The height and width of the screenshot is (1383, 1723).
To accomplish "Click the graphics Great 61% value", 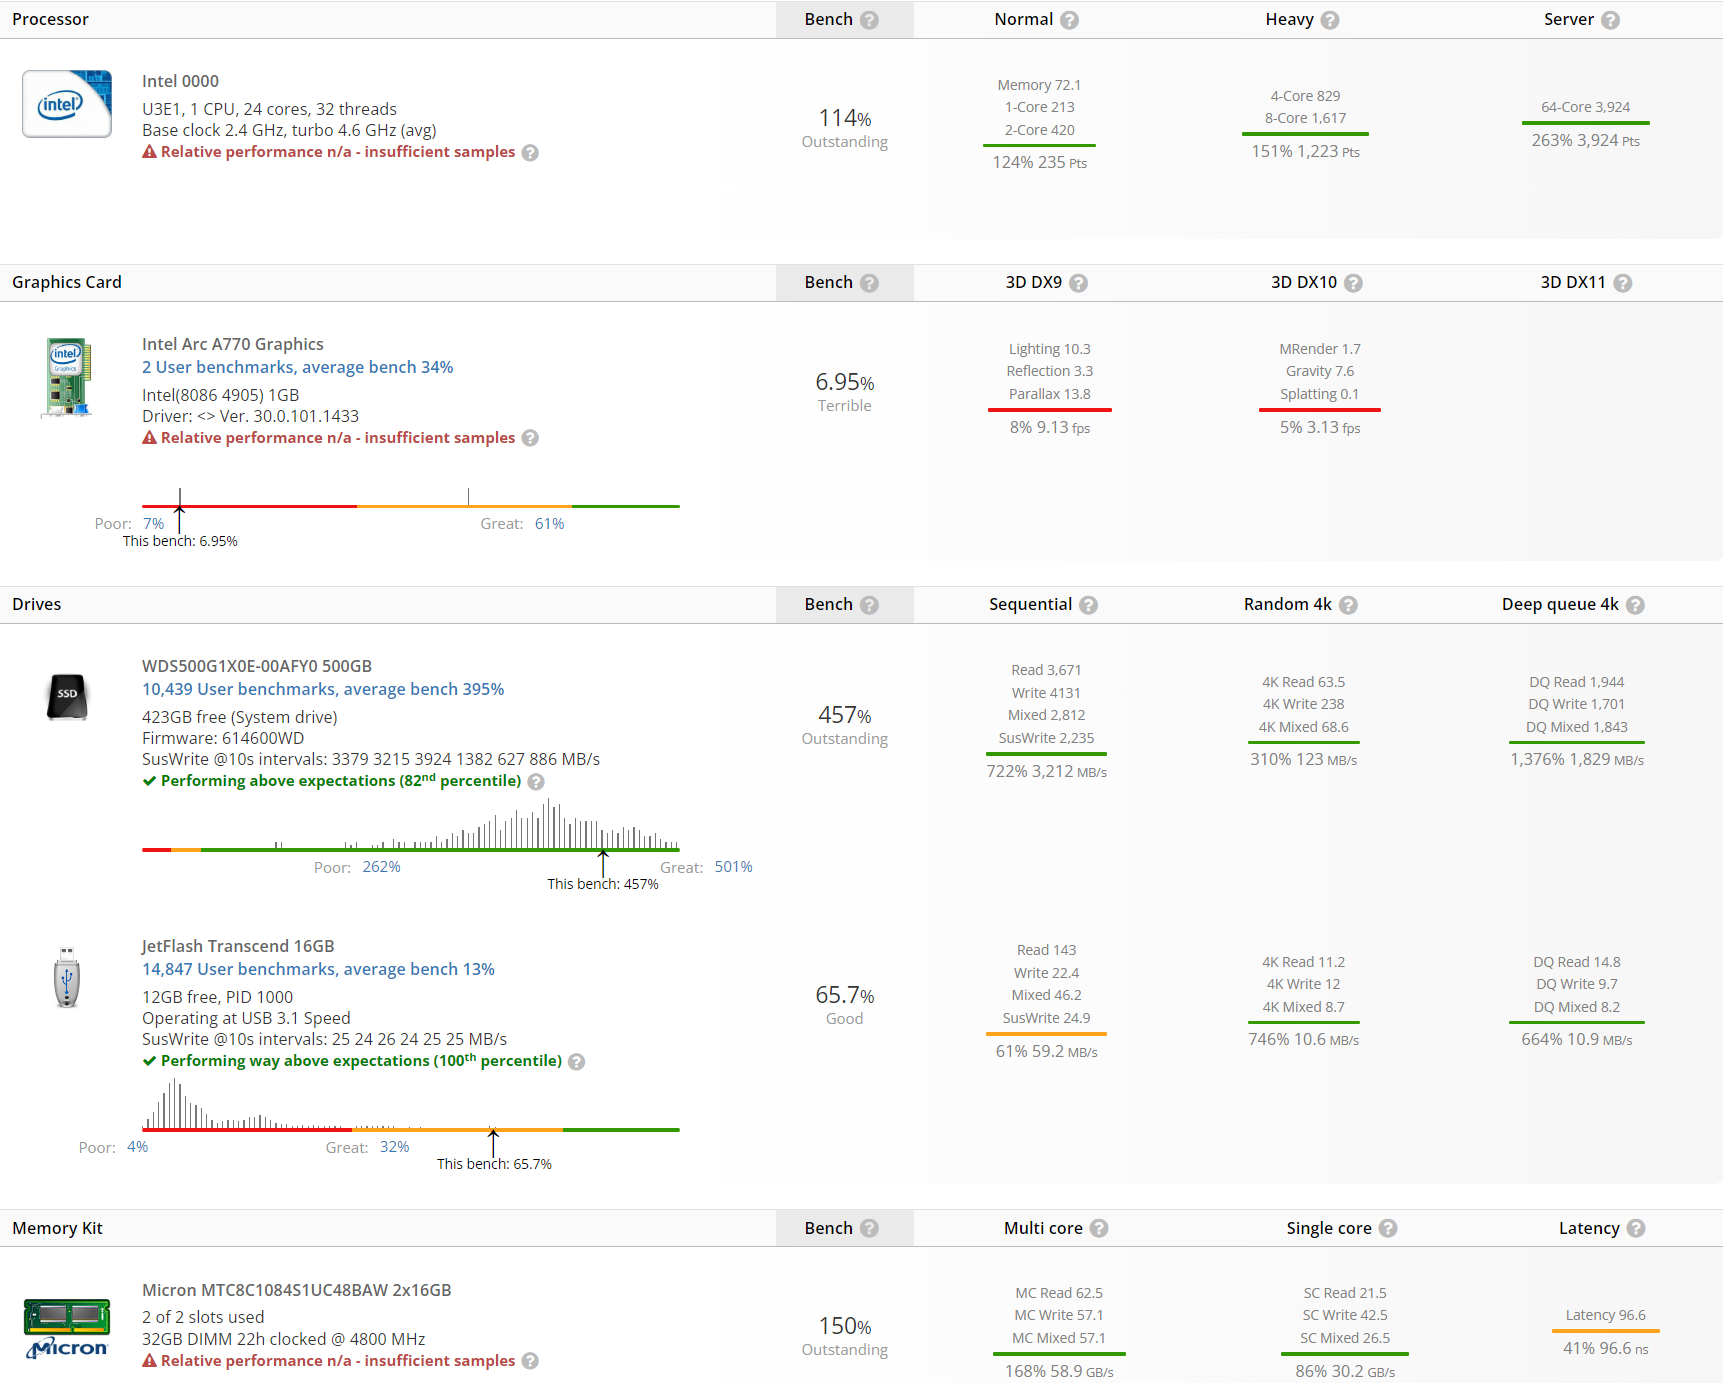I will click(x=549, y=524).
